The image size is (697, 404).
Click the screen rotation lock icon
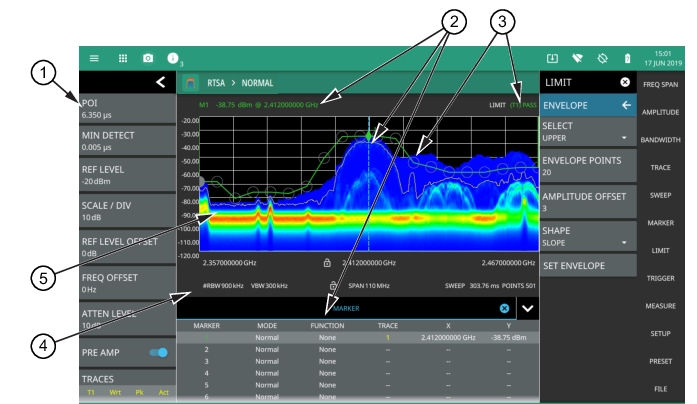coord(602,58)
